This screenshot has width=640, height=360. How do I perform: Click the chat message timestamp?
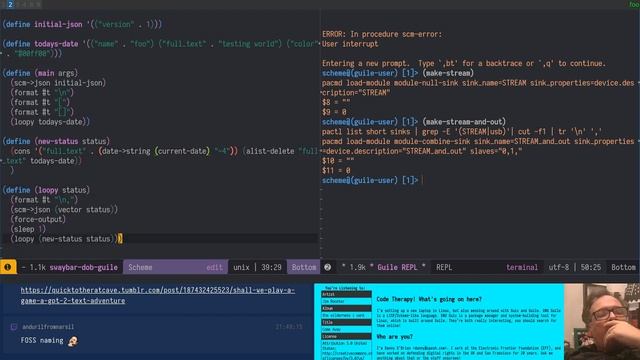tap(289, 327)
